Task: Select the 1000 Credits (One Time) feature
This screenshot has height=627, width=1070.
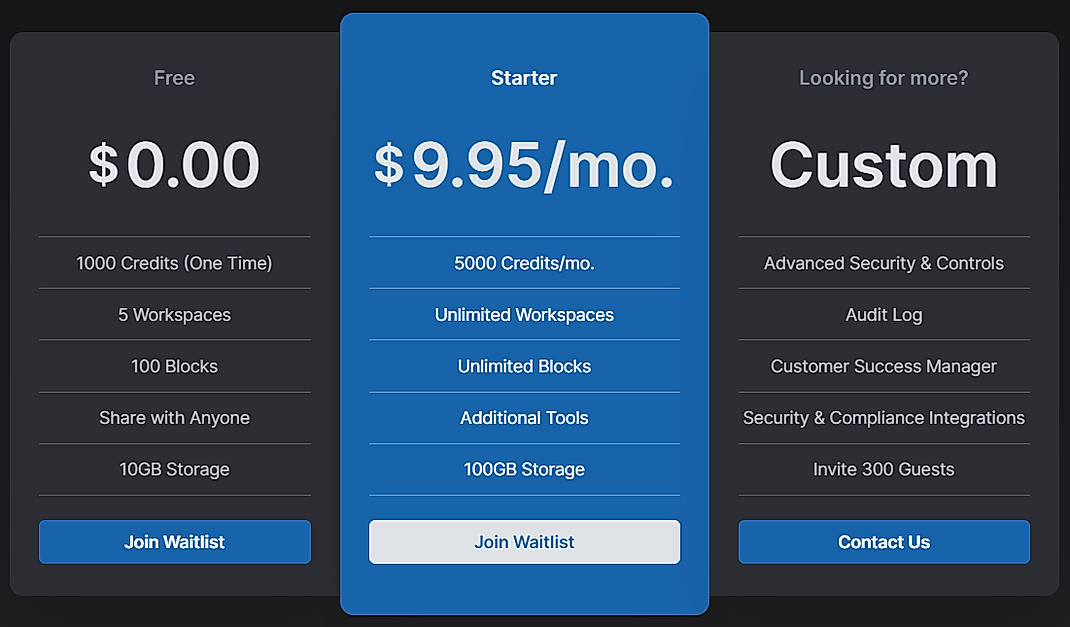Action: coord(174,263)
